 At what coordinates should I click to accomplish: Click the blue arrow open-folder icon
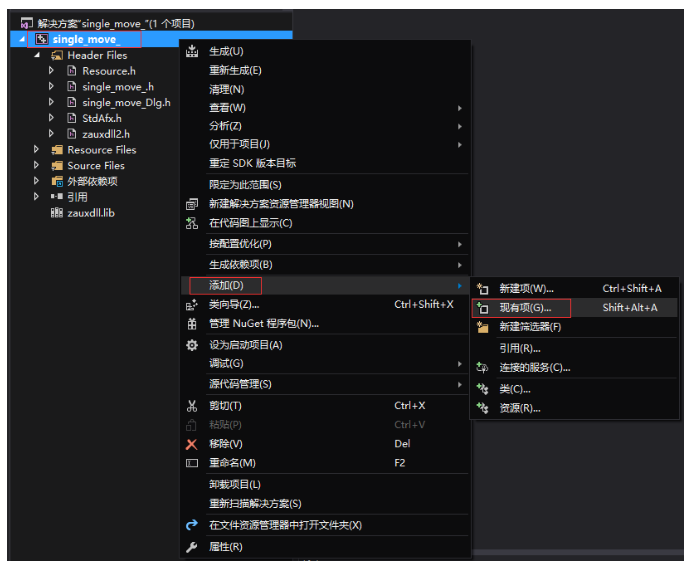[x=192, y=525]
